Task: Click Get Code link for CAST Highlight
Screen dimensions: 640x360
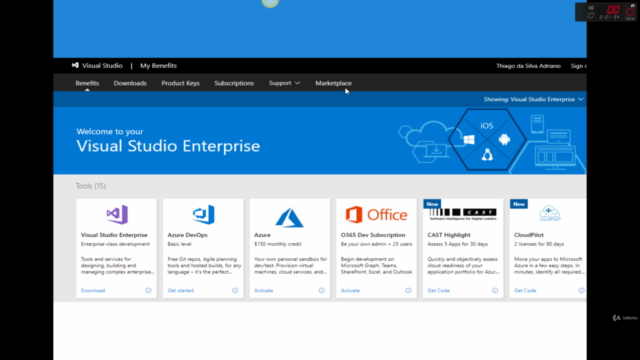Action: [438, 290]
